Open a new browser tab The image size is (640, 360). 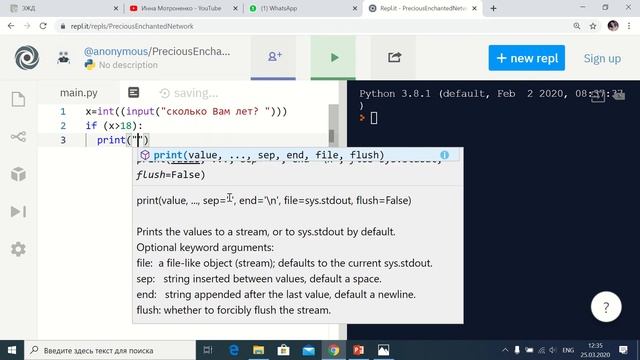click(493, 8)
